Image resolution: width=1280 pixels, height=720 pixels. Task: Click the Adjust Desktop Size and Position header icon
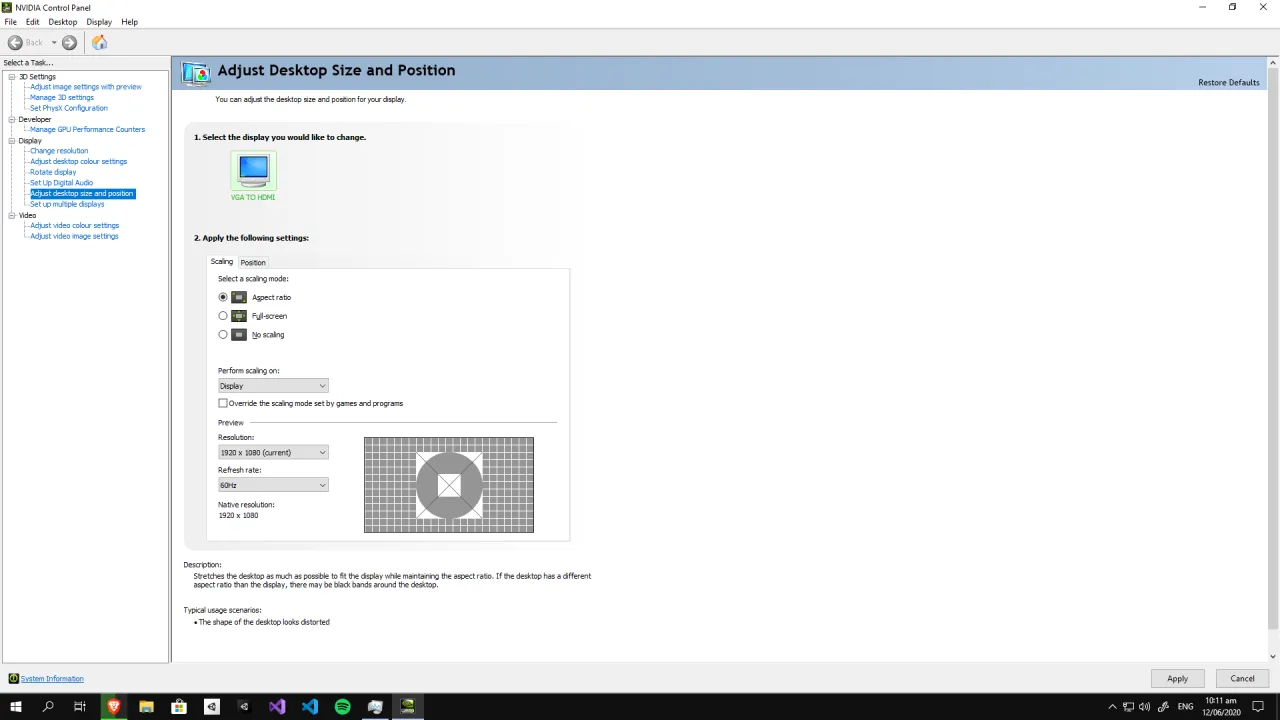tap(195, 71)
